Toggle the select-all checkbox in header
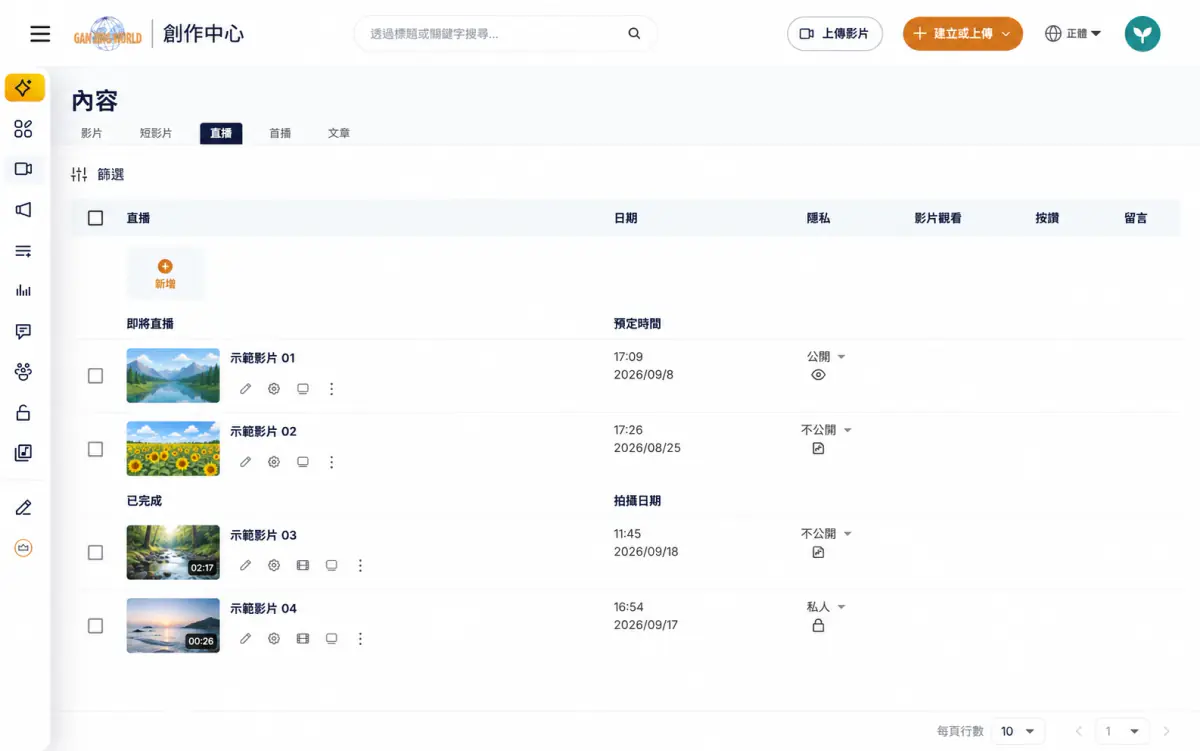Viewport: 1200px width, 751px height. click(96, 218)
